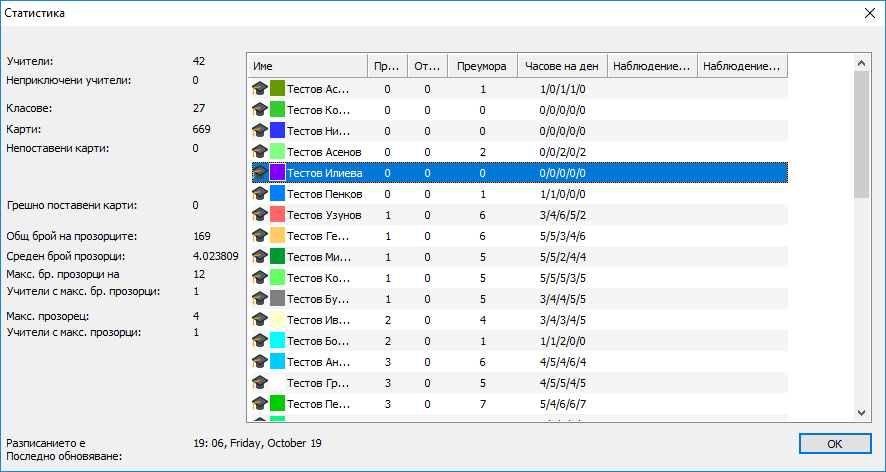Click the cap icon for Тестов Ив... row
This screenshot has width=886, height=472.
tap(260, 320)
